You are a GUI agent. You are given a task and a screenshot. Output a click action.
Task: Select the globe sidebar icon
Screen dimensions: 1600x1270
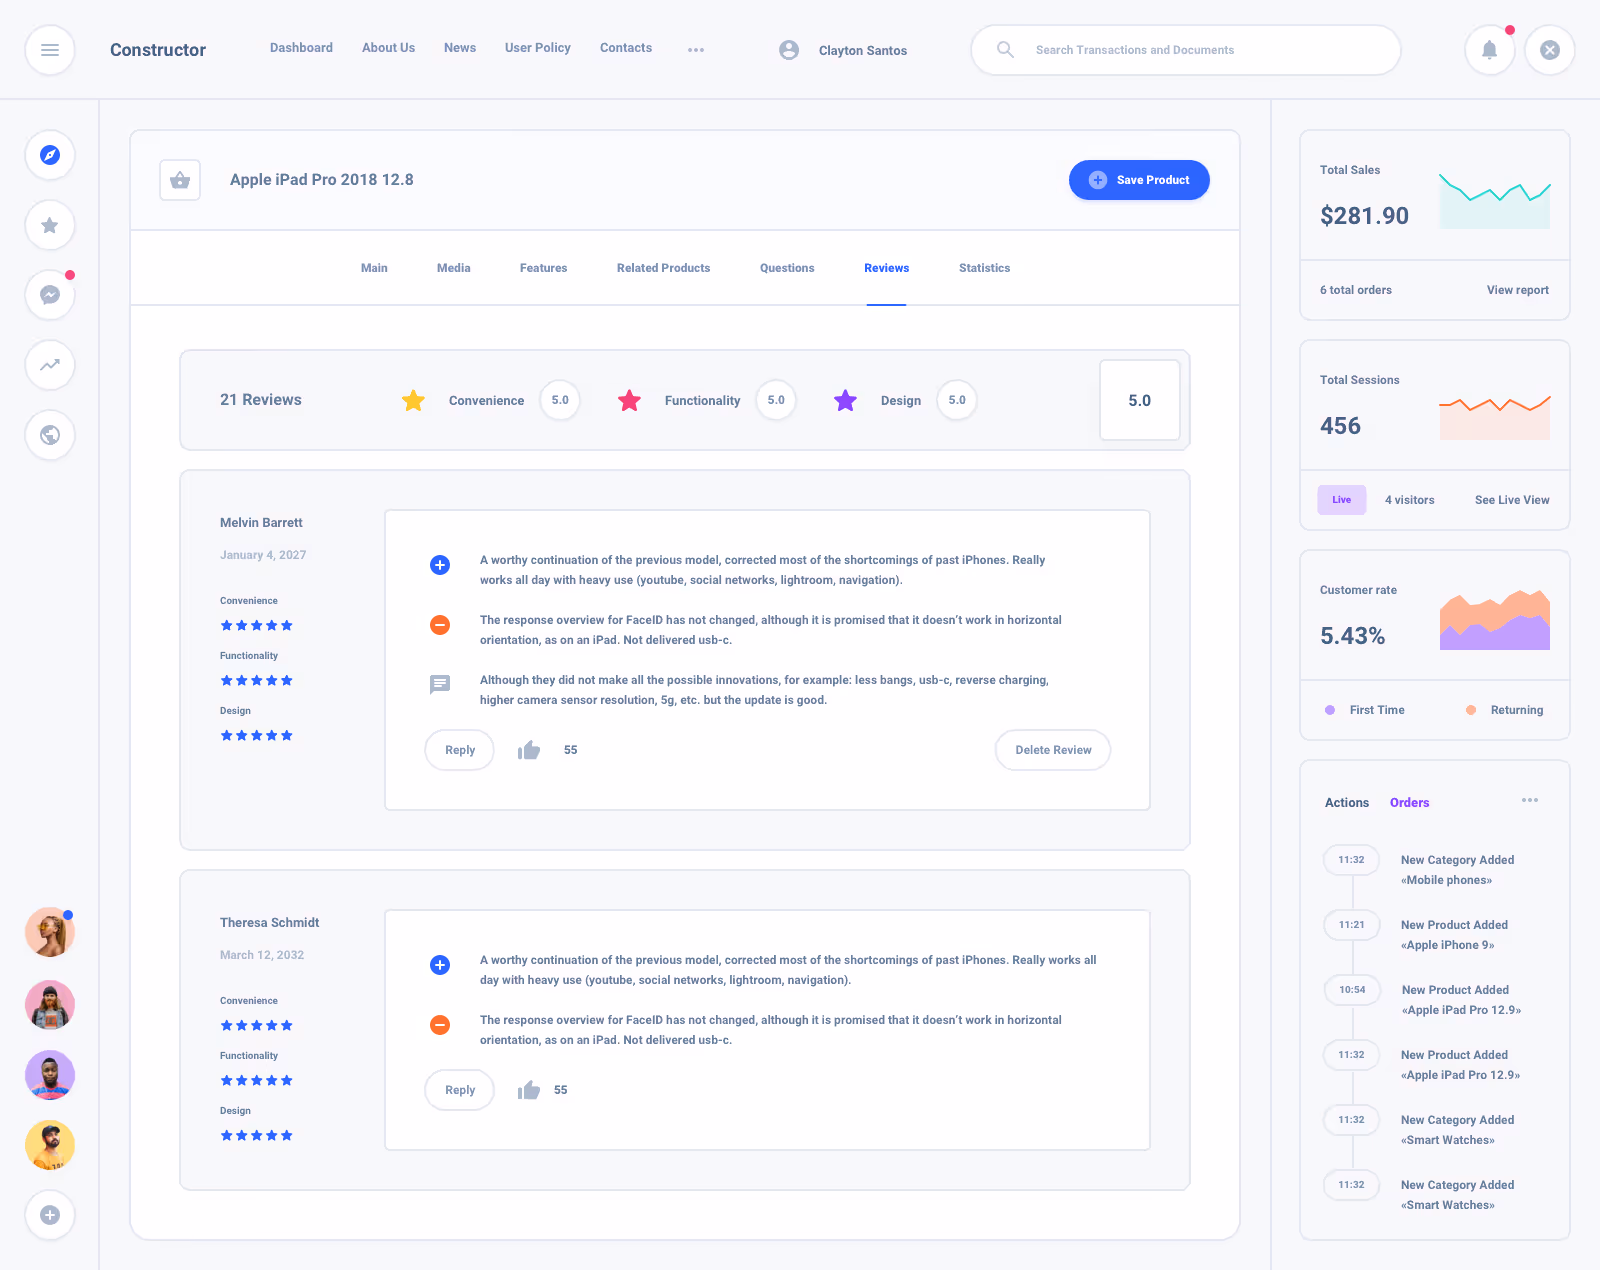[50, 435]
